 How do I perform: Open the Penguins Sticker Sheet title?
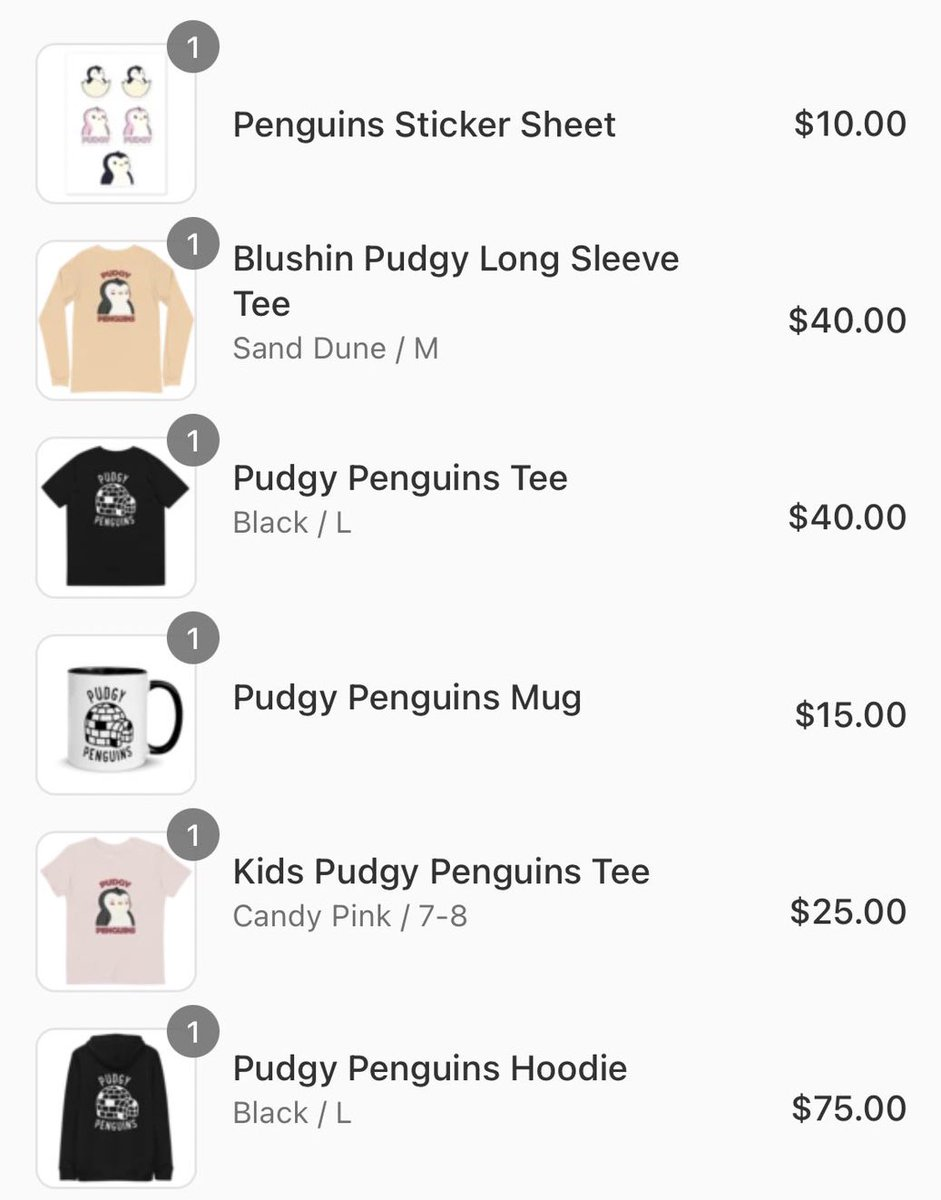point(424,125)
